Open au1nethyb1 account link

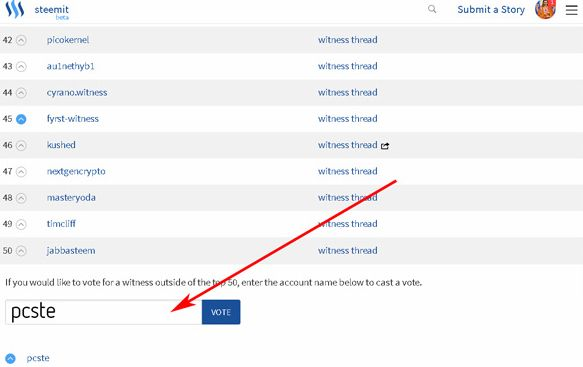pyautogui.click(x=70, y=66)
